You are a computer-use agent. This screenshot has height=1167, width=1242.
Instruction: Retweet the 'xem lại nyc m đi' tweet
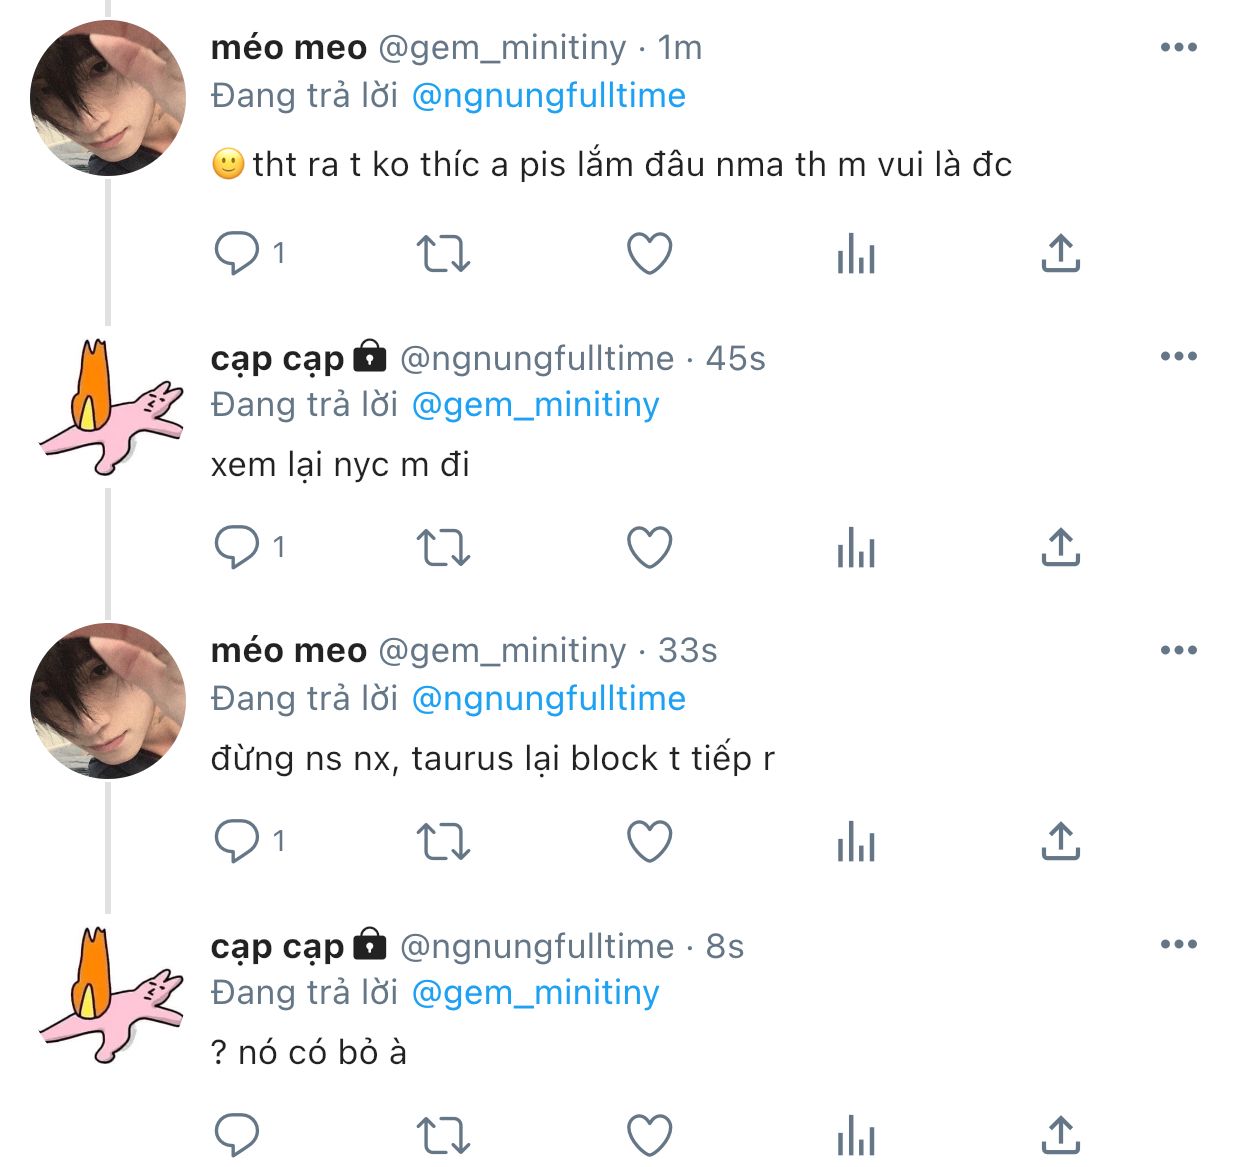pyautogui.click(x=442, y=547)
